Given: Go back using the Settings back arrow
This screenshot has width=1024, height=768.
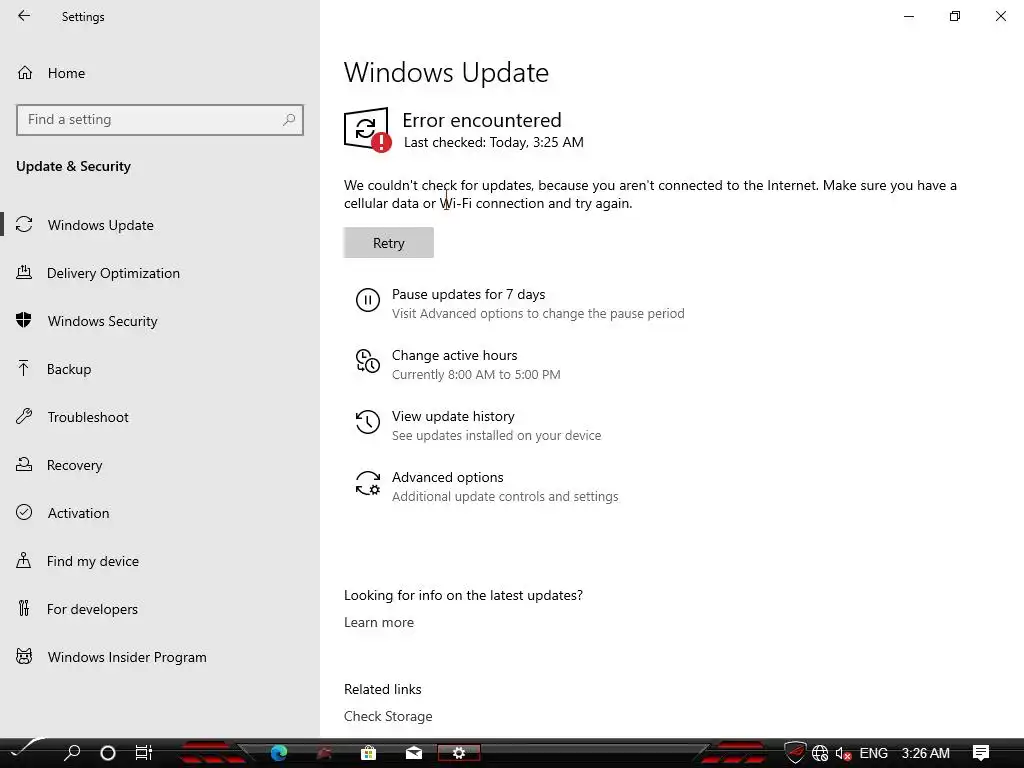Looking at the screenshot, I should (x=24, y=16).
